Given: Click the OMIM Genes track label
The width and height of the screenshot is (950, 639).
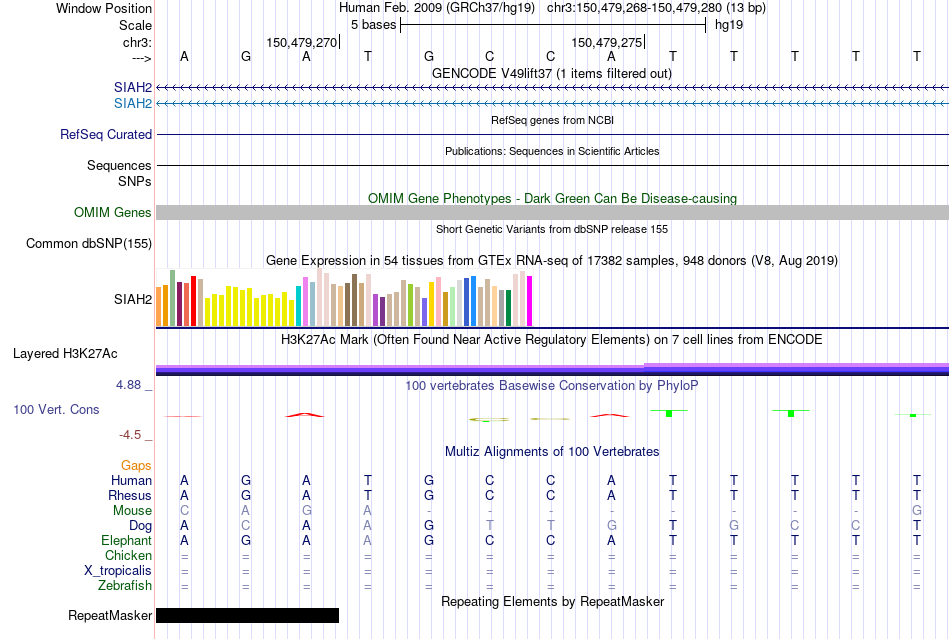Looking at the screenshot, I should tap(112, 213).
